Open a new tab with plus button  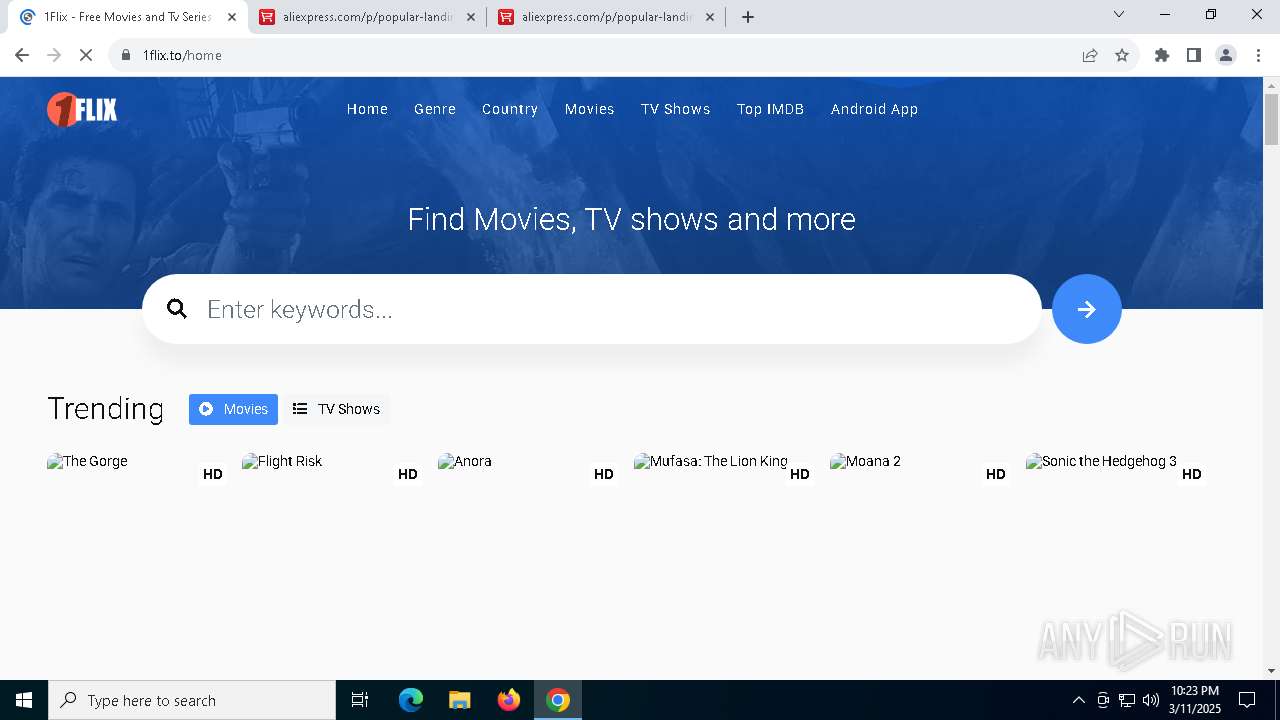pos(748,17)
